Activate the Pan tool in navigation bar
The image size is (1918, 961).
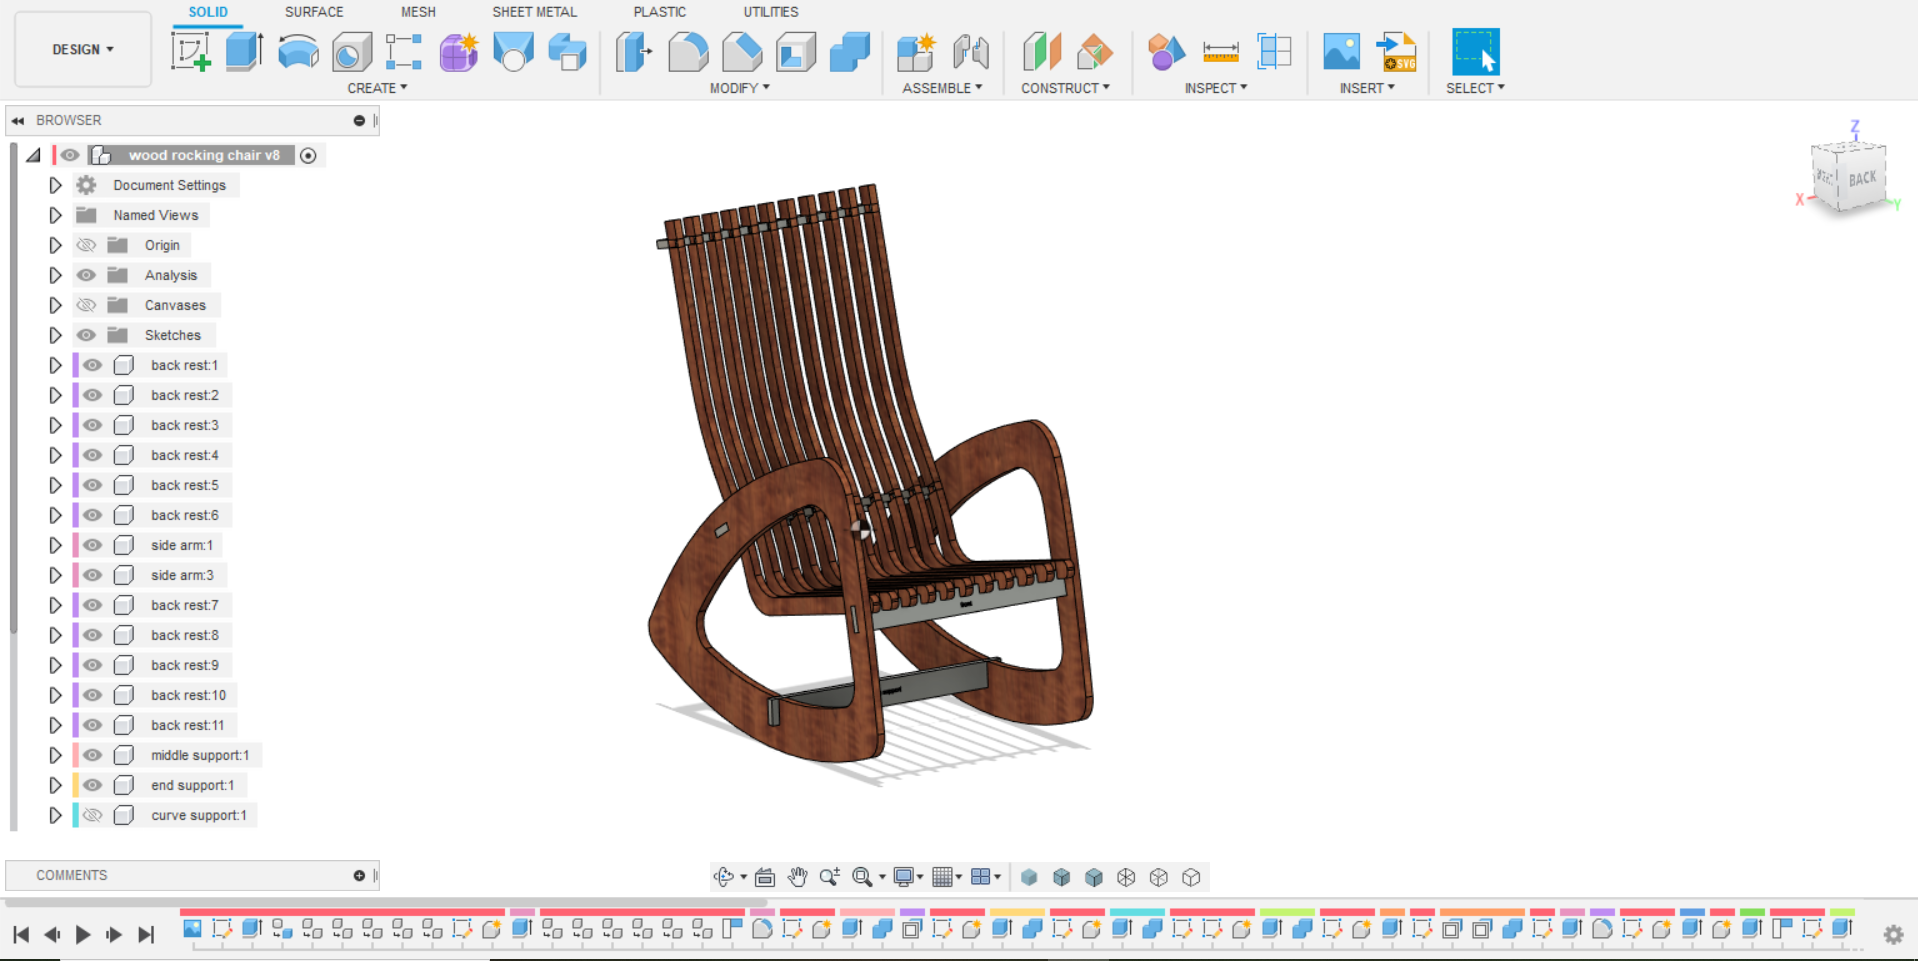797,877
